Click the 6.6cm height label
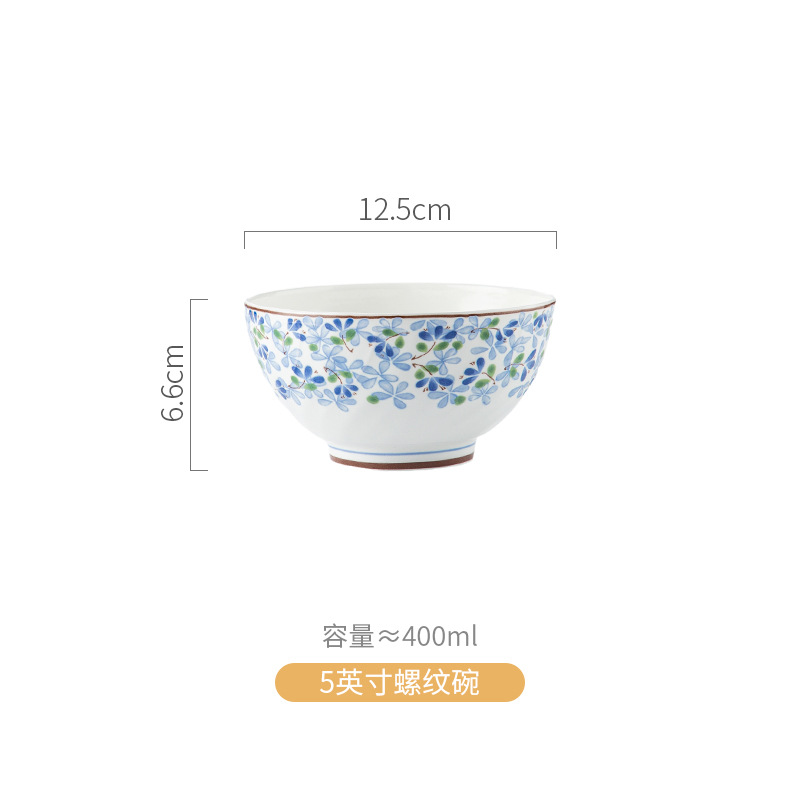 (172, 383)
